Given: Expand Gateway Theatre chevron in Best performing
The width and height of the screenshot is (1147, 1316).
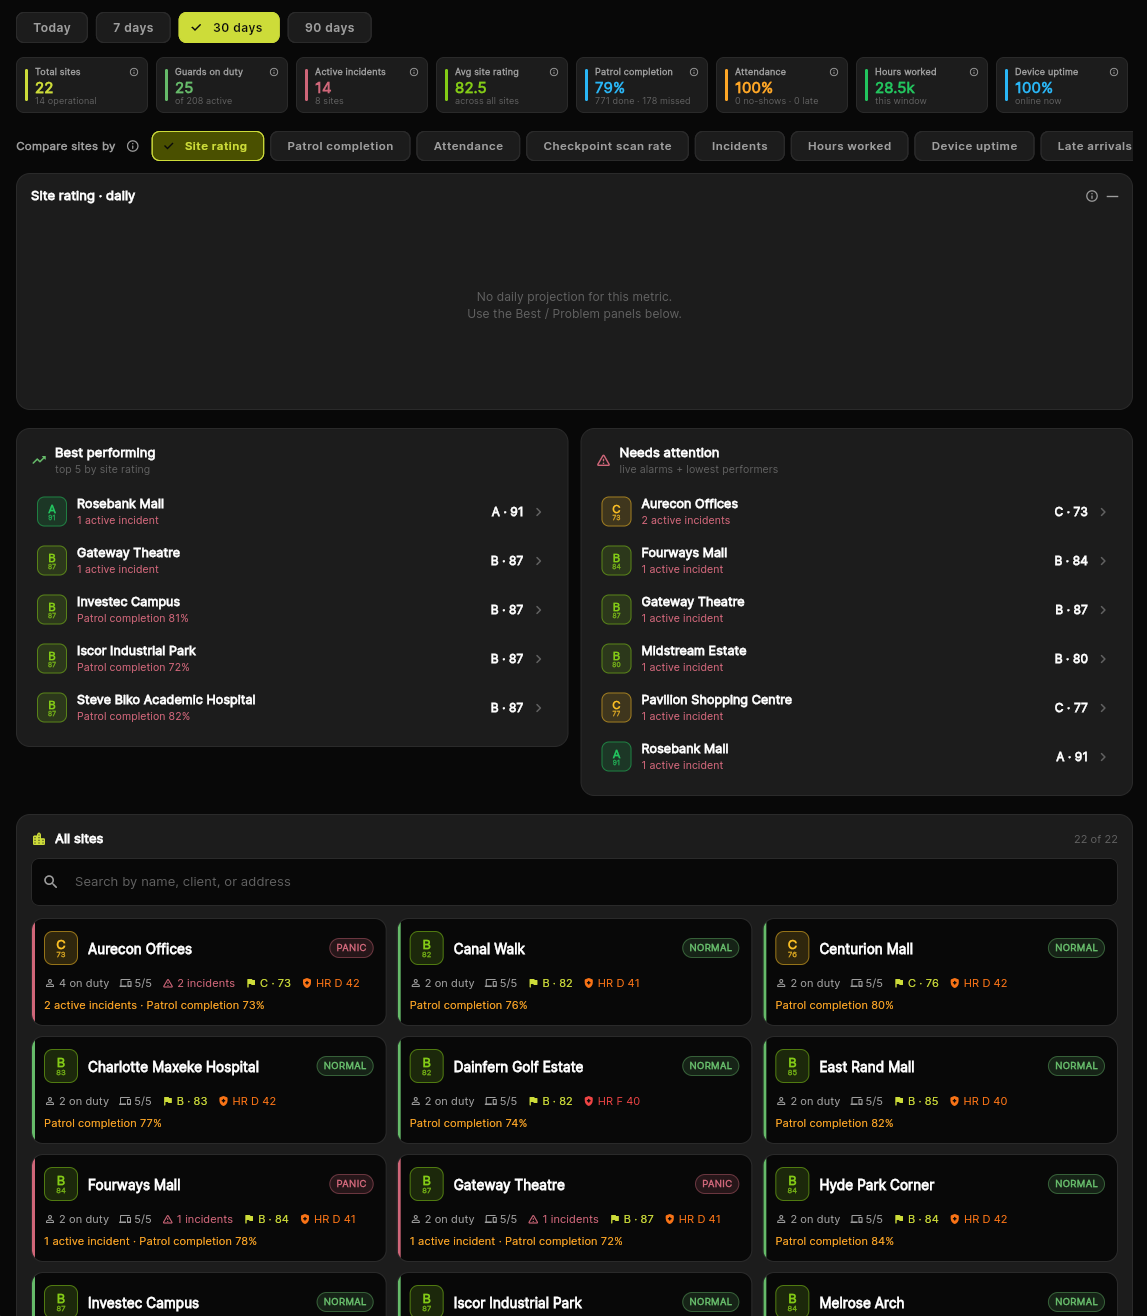Looking at the screenshot, I should click(x=539, y=561).
